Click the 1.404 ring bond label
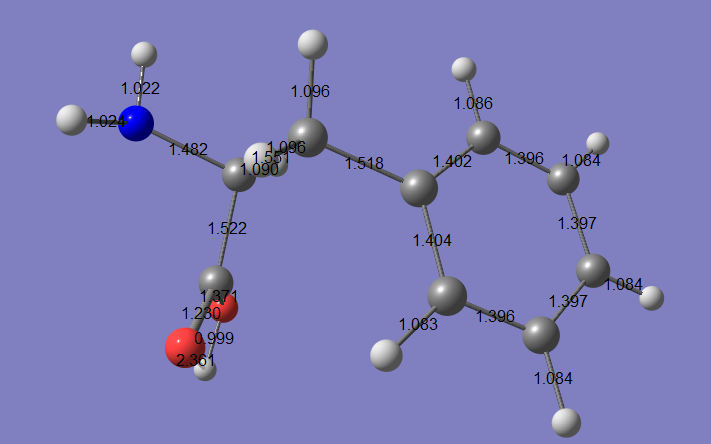The height and width of the screenshot is (444, 711). click(x=432, y=240)
